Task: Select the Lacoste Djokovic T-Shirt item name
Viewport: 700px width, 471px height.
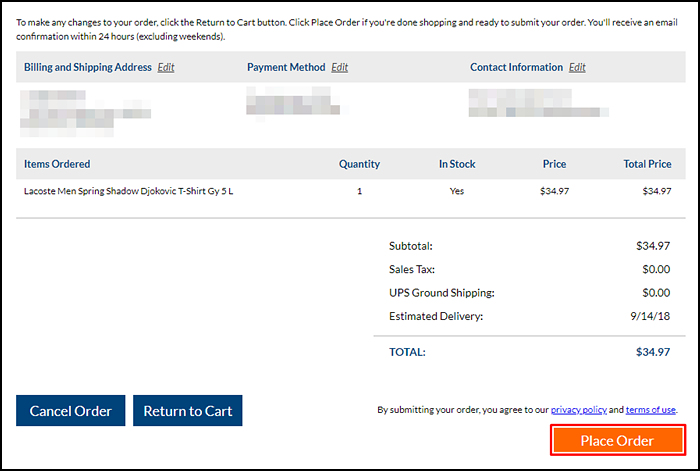Action: click(x=129, y=191)
